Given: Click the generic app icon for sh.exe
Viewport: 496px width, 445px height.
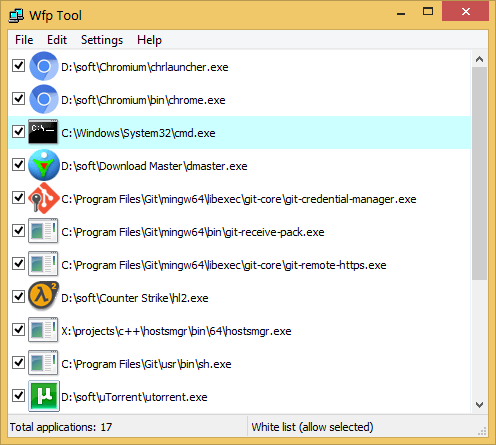Looking at the screenshot, I should [x=43, y=363].
